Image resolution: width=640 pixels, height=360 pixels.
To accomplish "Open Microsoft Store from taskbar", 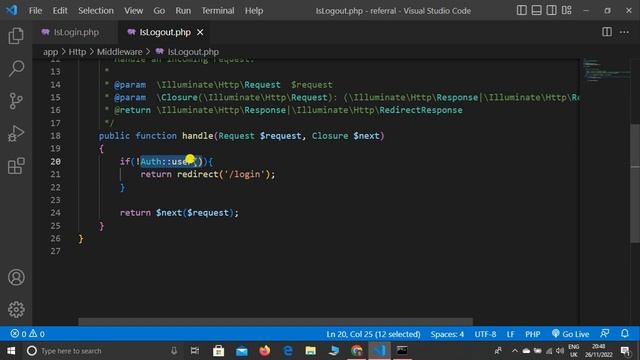I will click(x=218, y=351).
